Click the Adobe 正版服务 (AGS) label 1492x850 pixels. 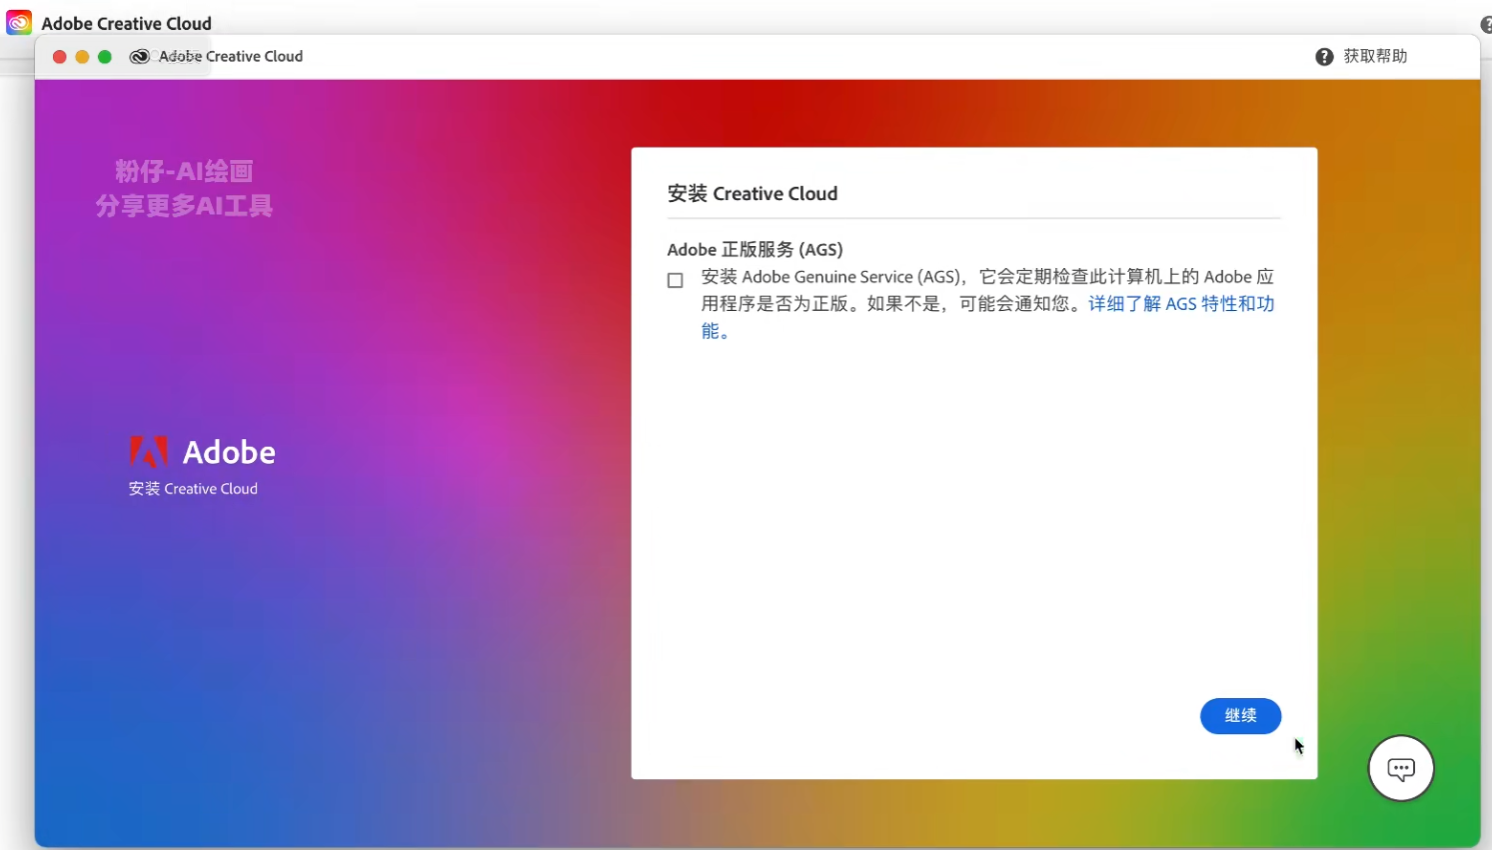(755, 250)
